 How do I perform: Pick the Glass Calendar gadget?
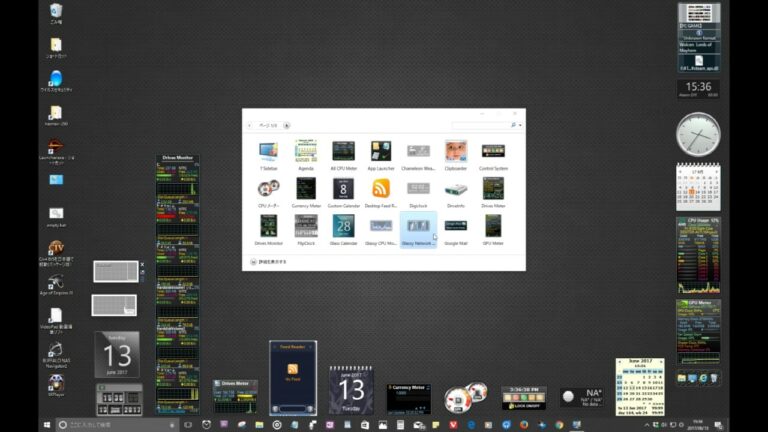click(343, 226)
